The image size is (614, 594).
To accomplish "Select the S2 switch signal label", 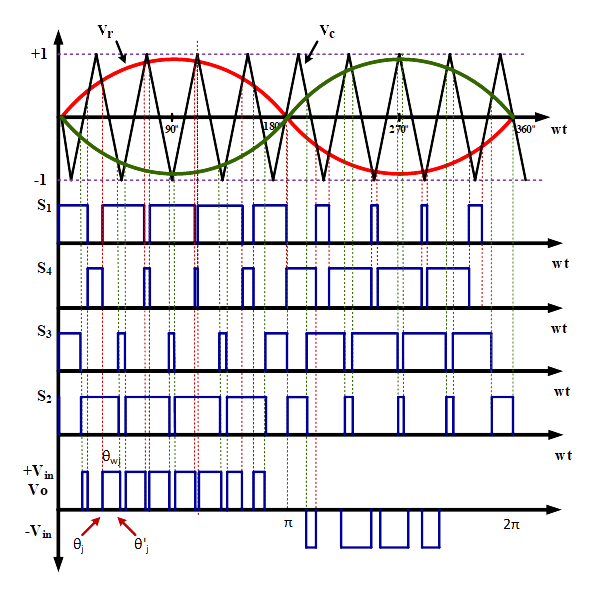I will (x=44, y=396).
